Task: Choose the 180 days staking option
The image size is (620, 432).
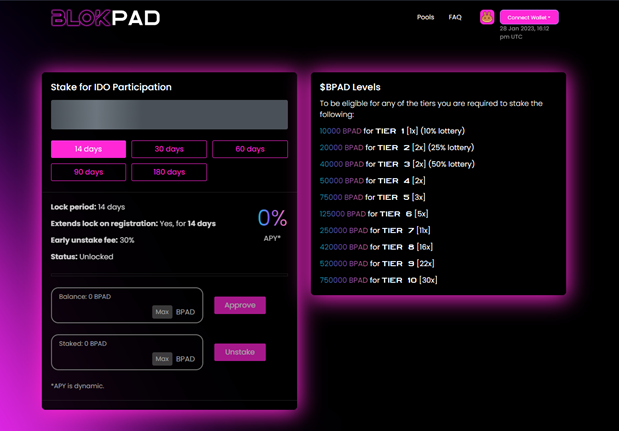Action: coord(169,172)
